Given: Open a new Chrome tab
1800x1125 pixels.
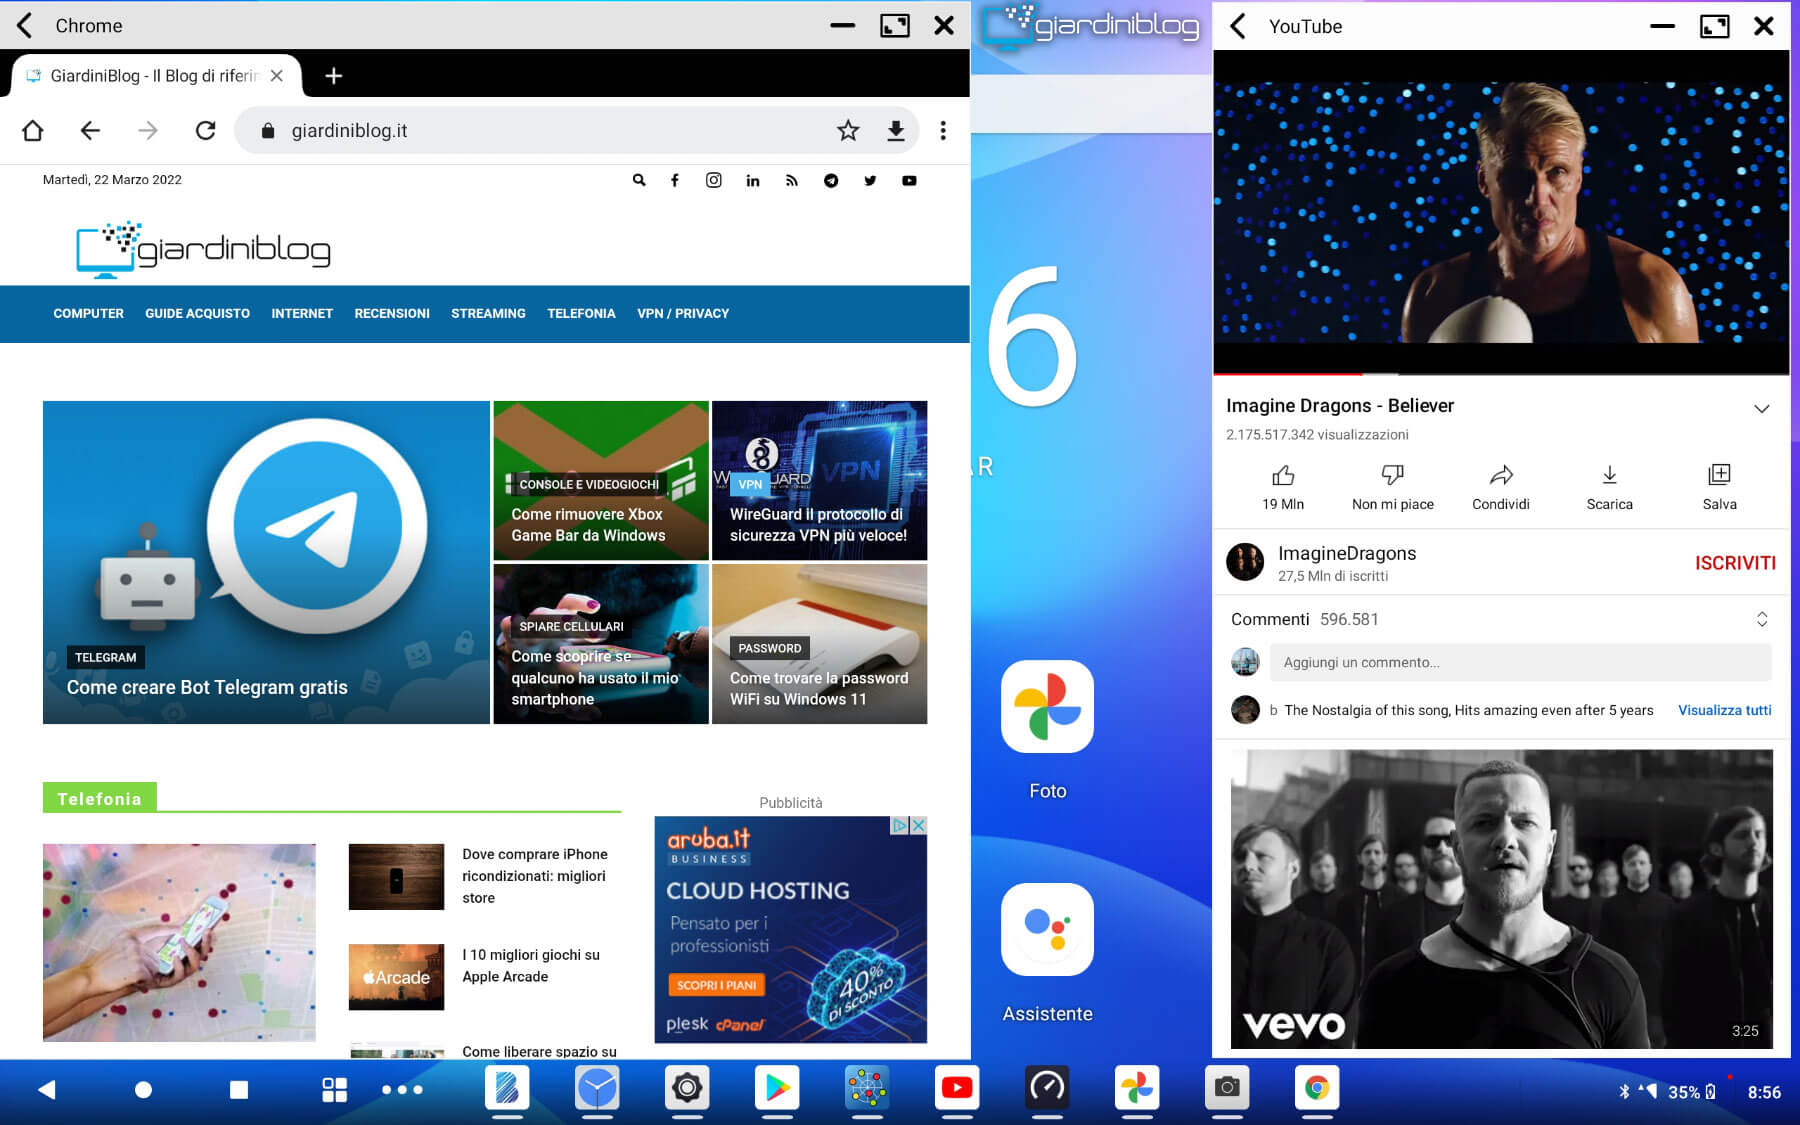Looking at the screenshot, I should (334, 76).
